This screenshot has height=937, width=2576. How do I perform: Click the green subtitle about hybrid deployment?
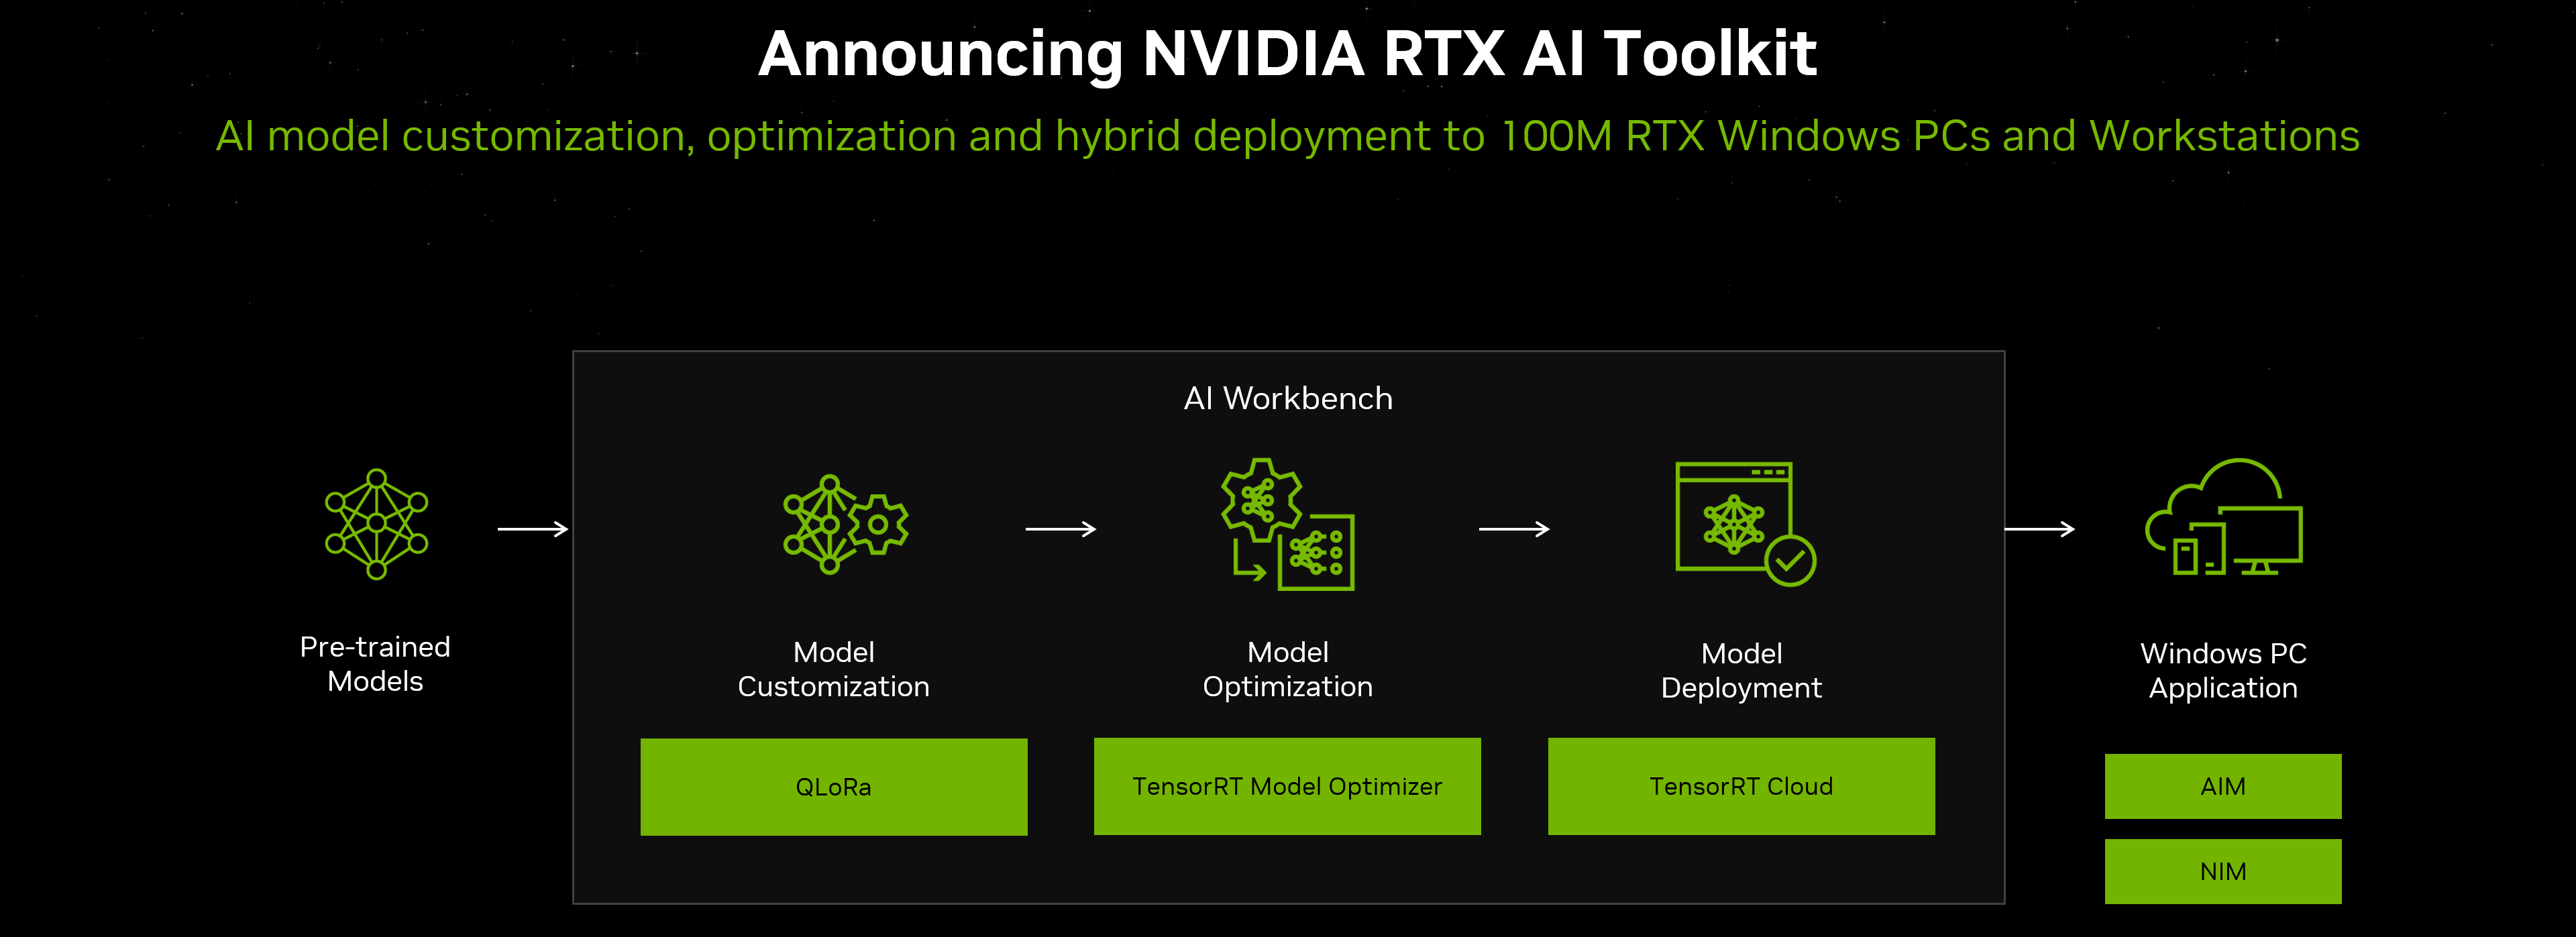pyautogui.click(x=1287, y=136)
